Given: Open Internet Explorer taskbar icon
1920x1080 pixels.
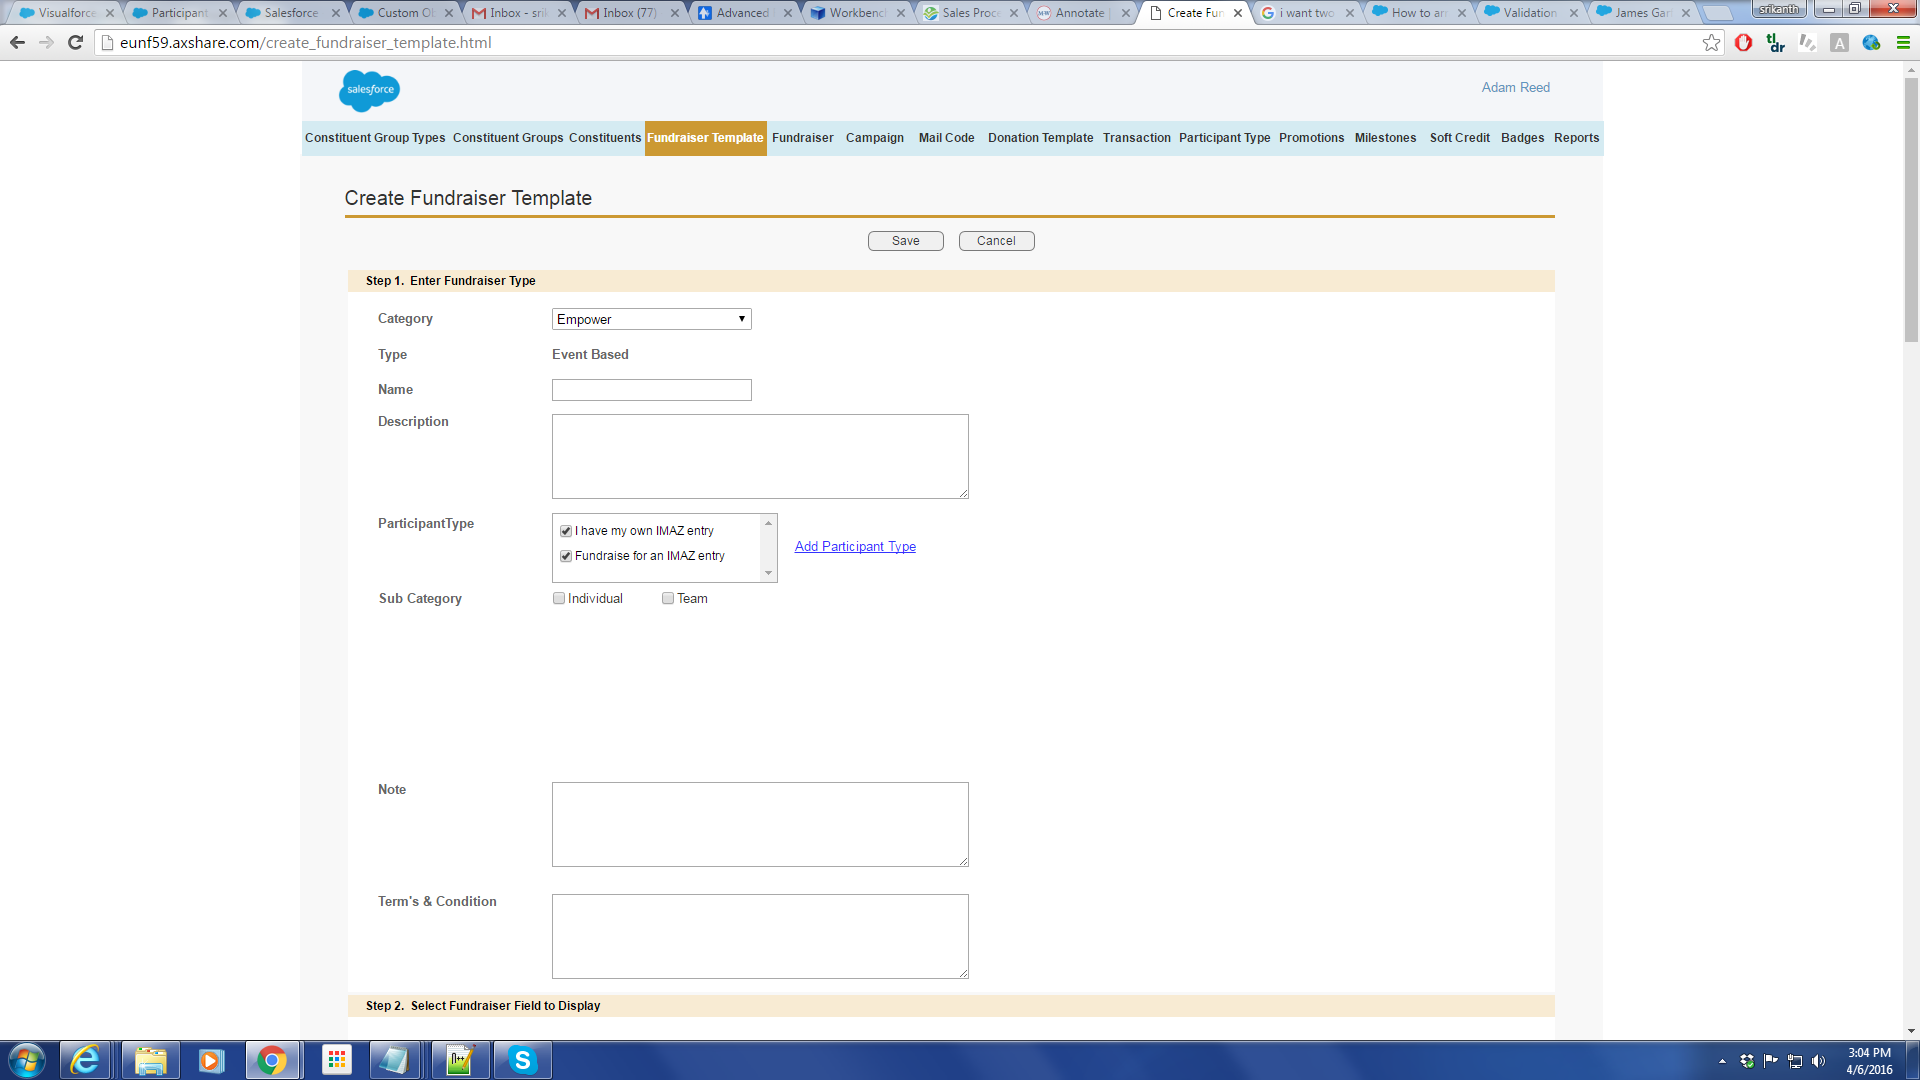Looking at the screenshot, I should pos(86,1060).
